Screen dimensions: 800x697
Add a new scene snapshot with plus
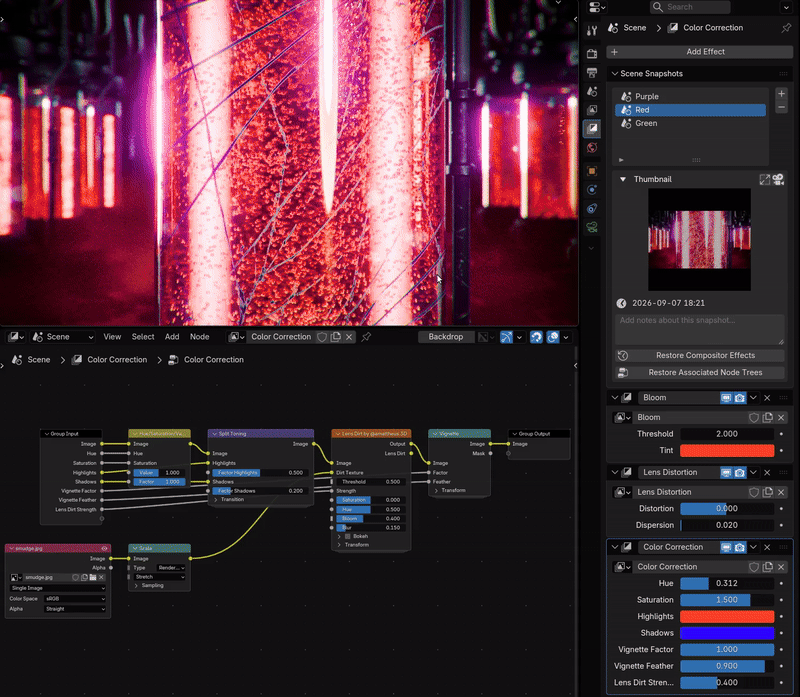(x=781, y=94)
